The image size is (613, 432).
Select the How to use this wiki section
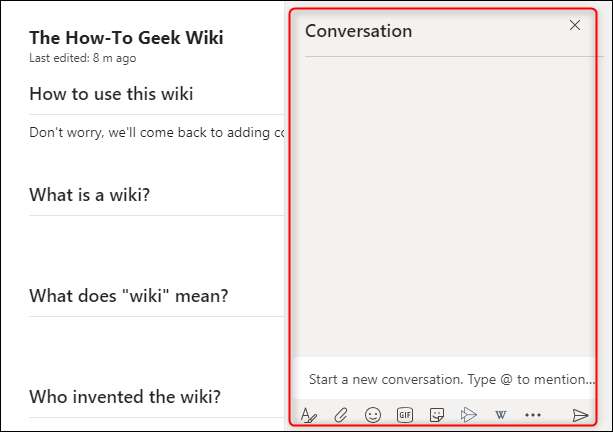click(x=111, y=94)
